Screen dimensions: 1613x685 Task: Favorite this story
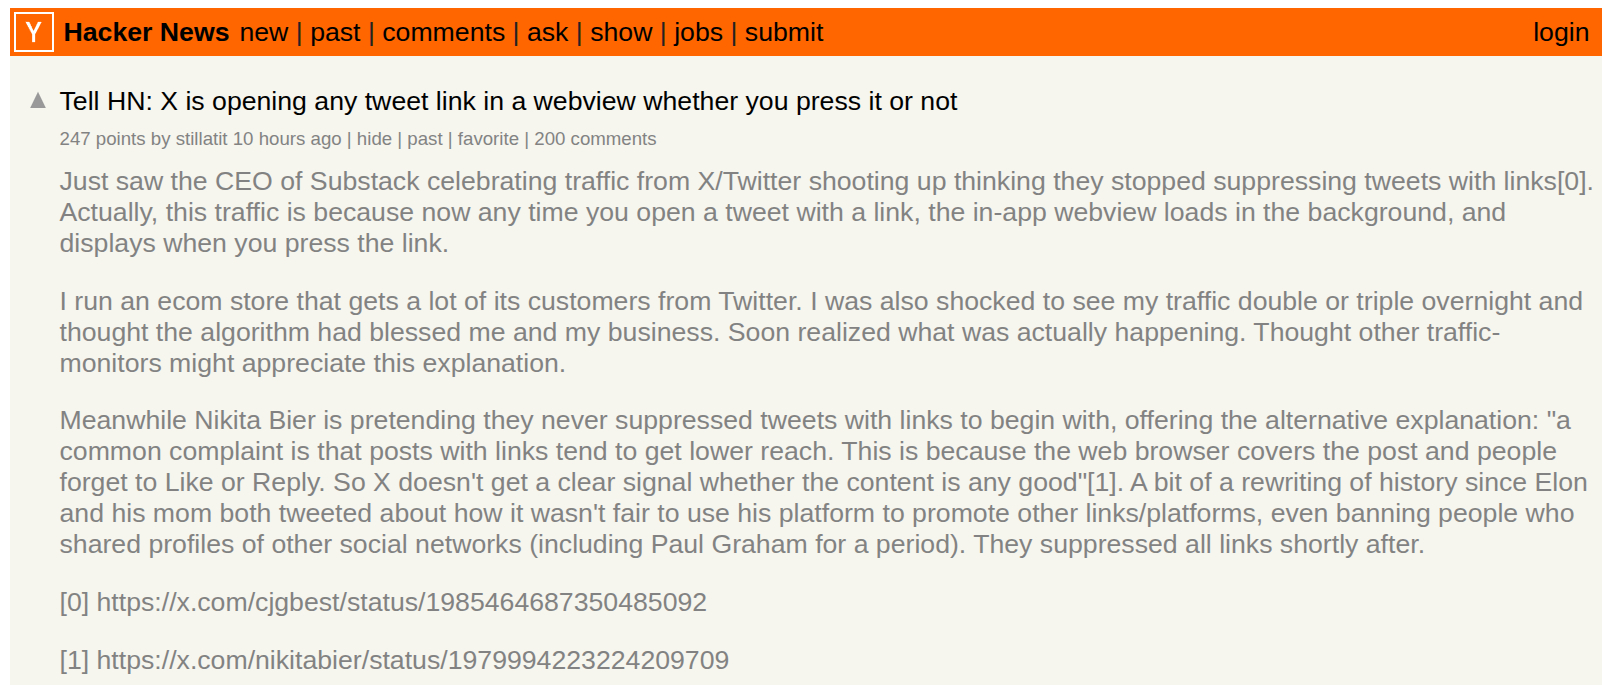click(x=488, y=139)
